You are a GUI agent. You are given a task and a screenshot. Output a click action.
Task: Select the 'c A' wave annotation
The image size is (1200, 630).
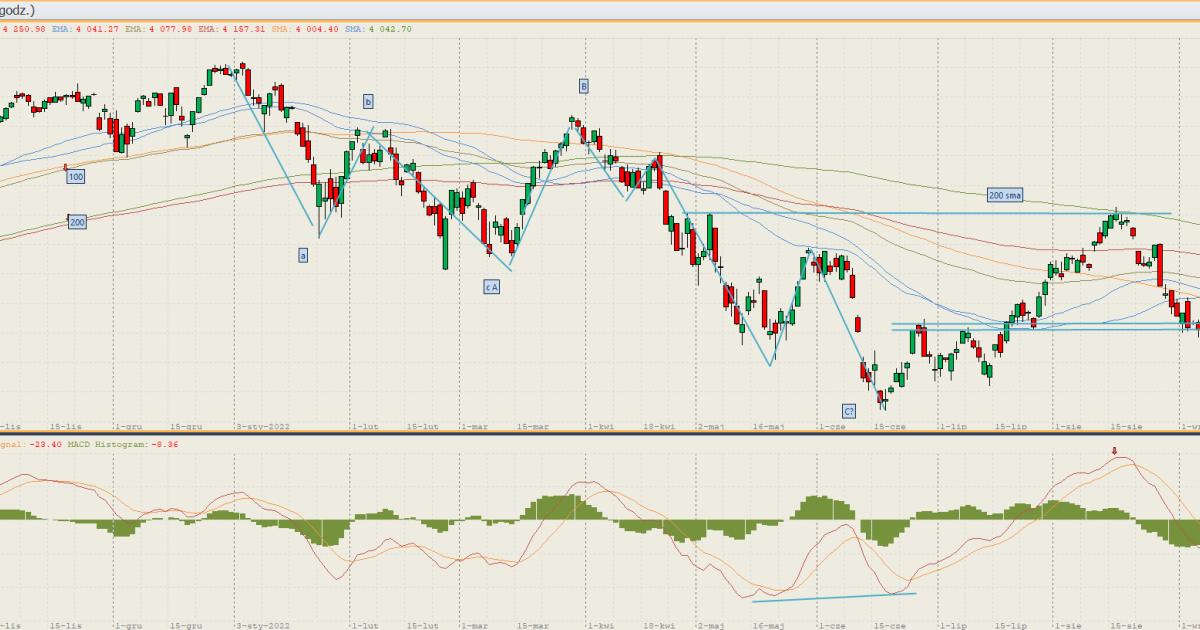click(491, 287)
